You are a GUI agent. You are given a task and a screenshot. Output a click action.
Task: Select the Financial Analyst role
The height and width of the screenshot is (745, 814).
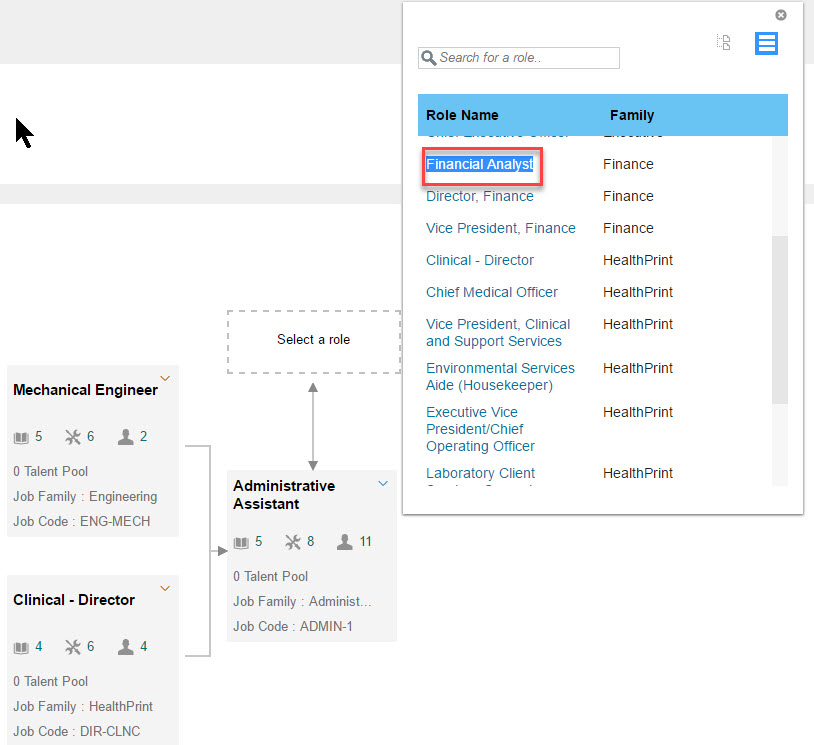click(479, 164)
